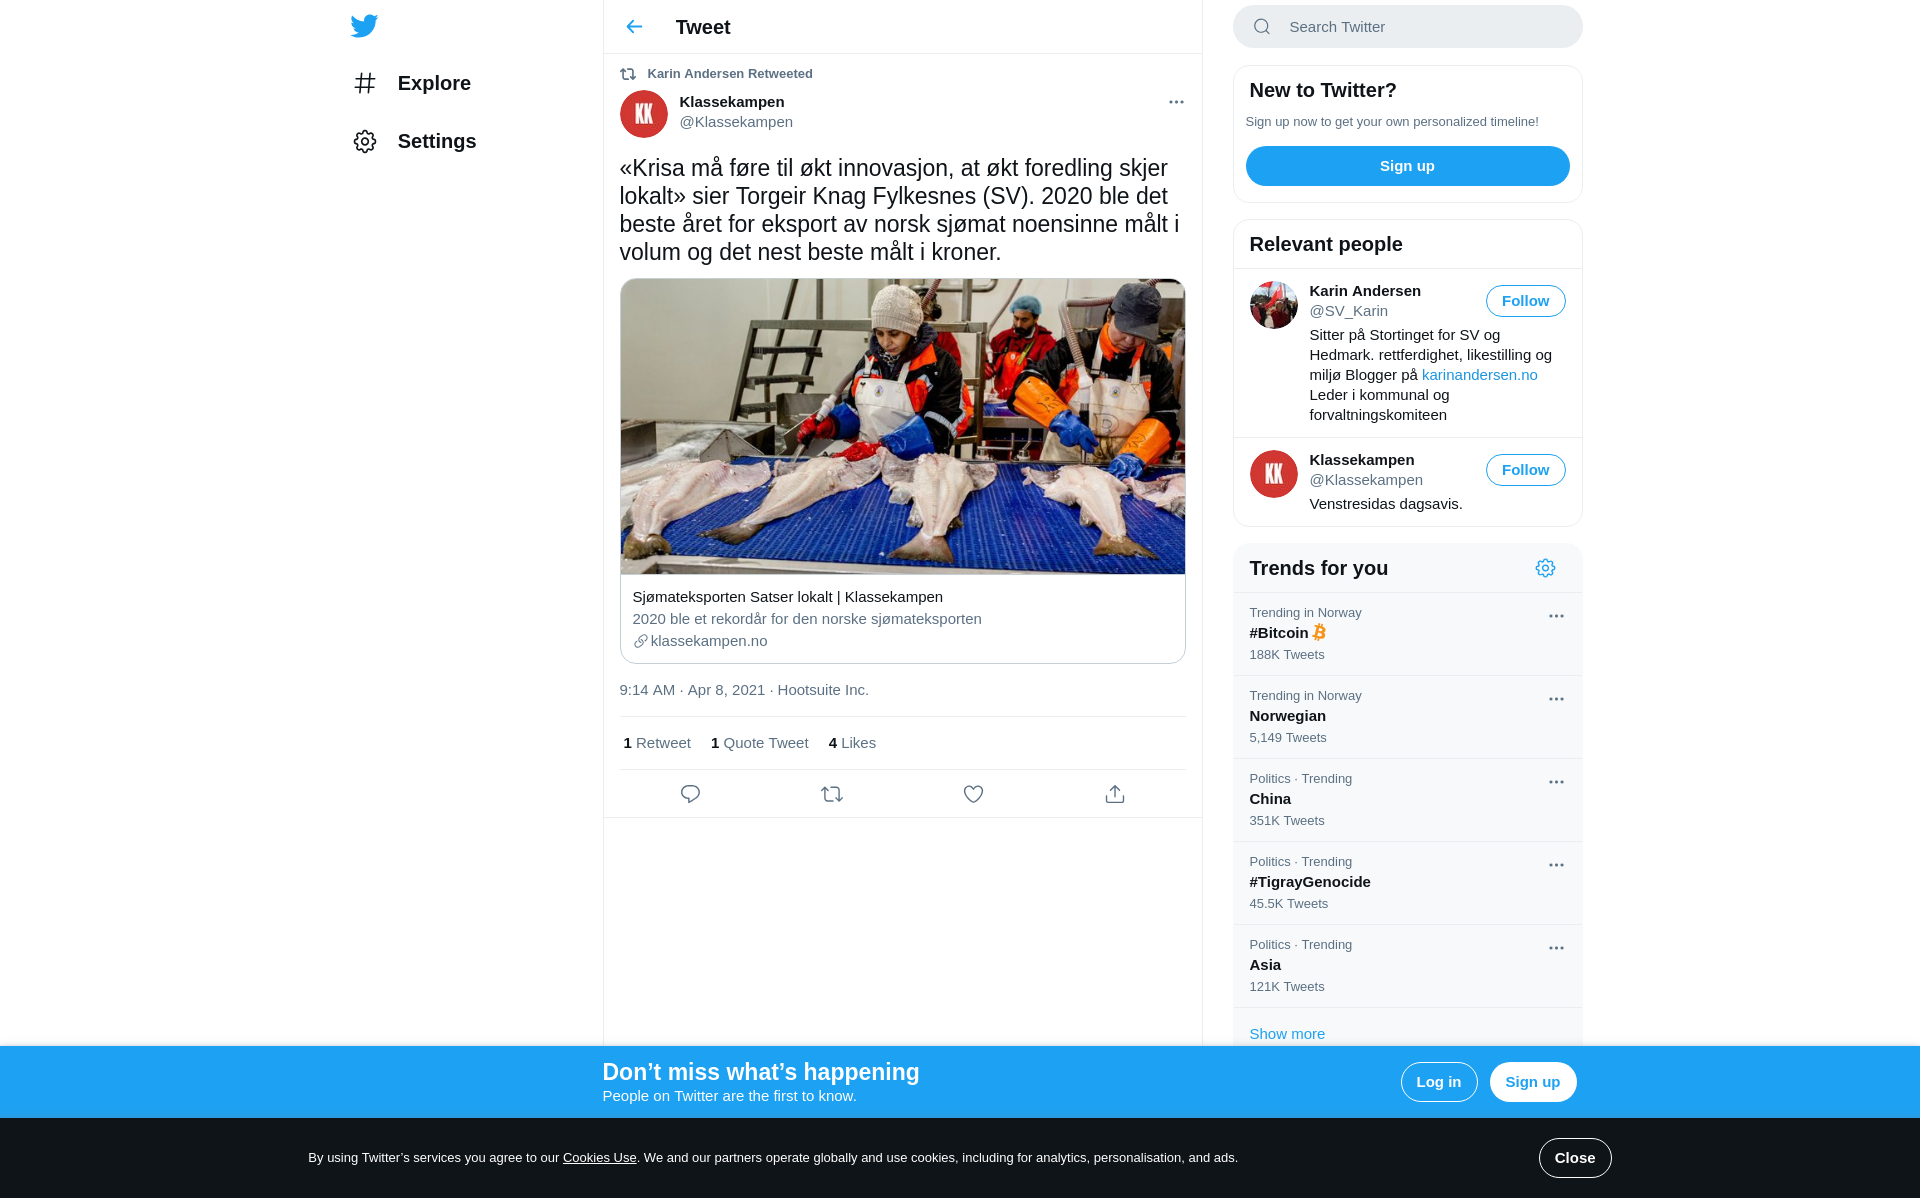The width and height of the screenshot is (1920, 1198).
Task: Close the cookies notice banner
Action: tap(1574, 1158)
